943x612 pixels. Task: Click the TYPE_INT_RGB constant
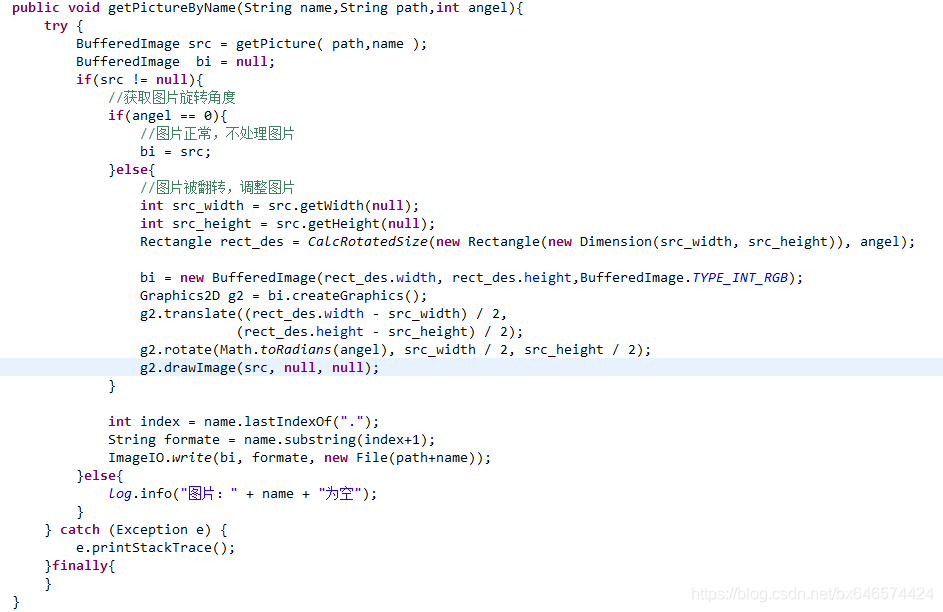coord(740,278)
